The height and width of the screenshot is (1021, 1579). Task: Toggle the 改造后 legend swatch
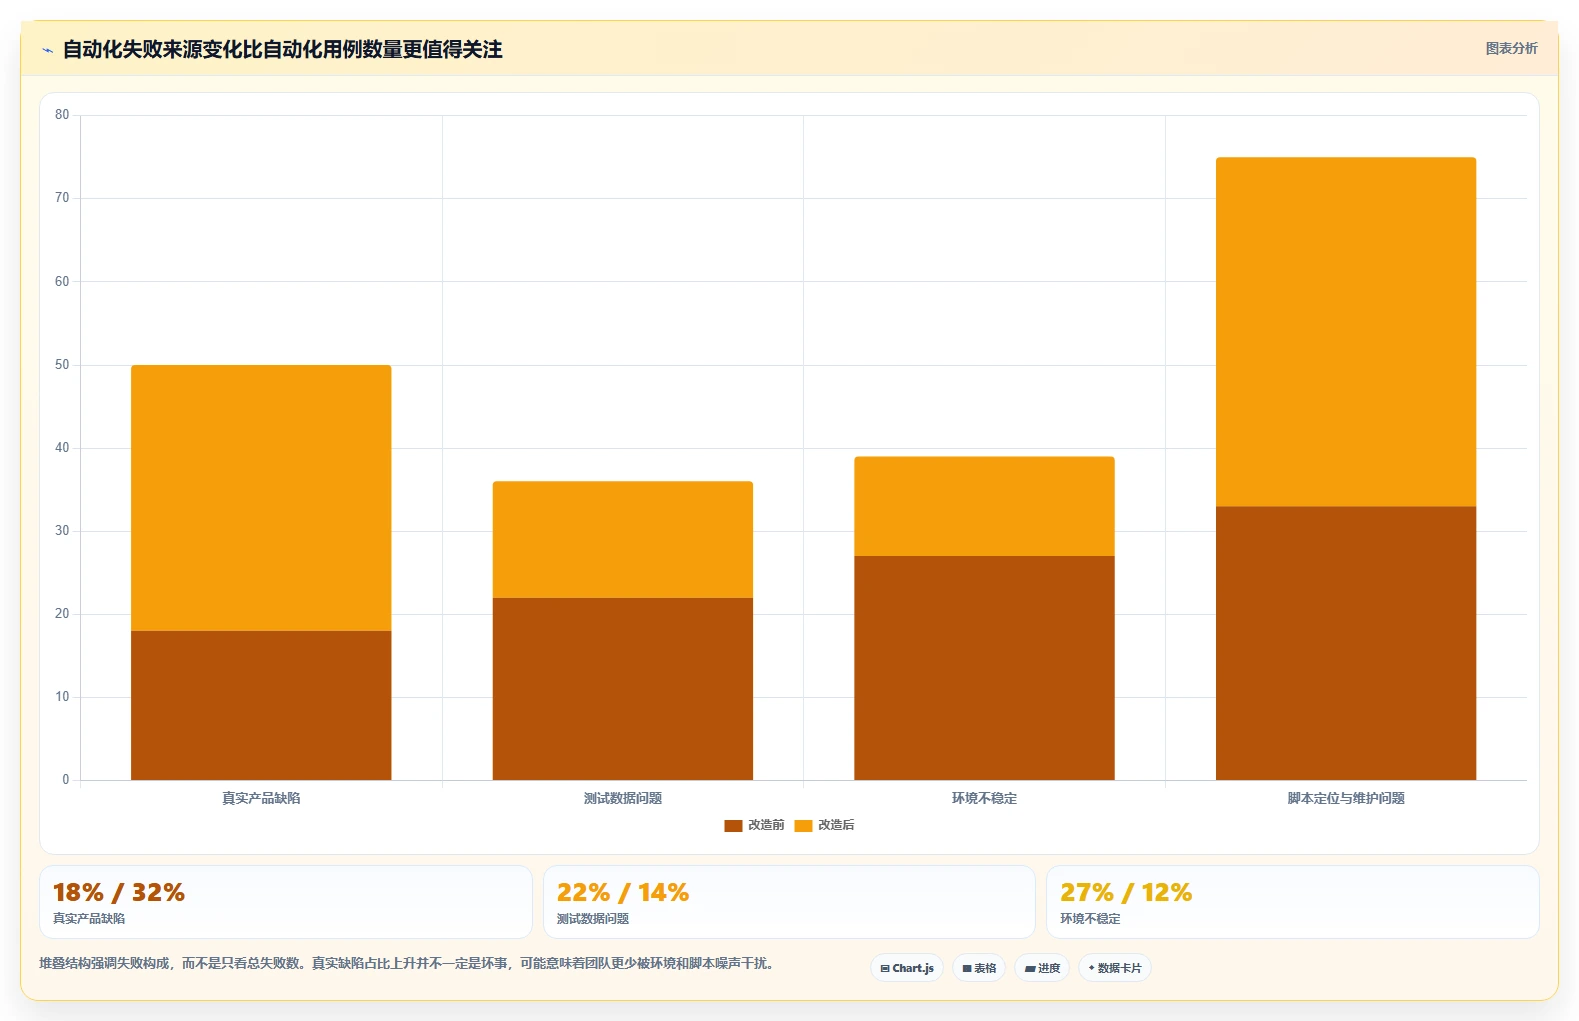coord(803,825)
